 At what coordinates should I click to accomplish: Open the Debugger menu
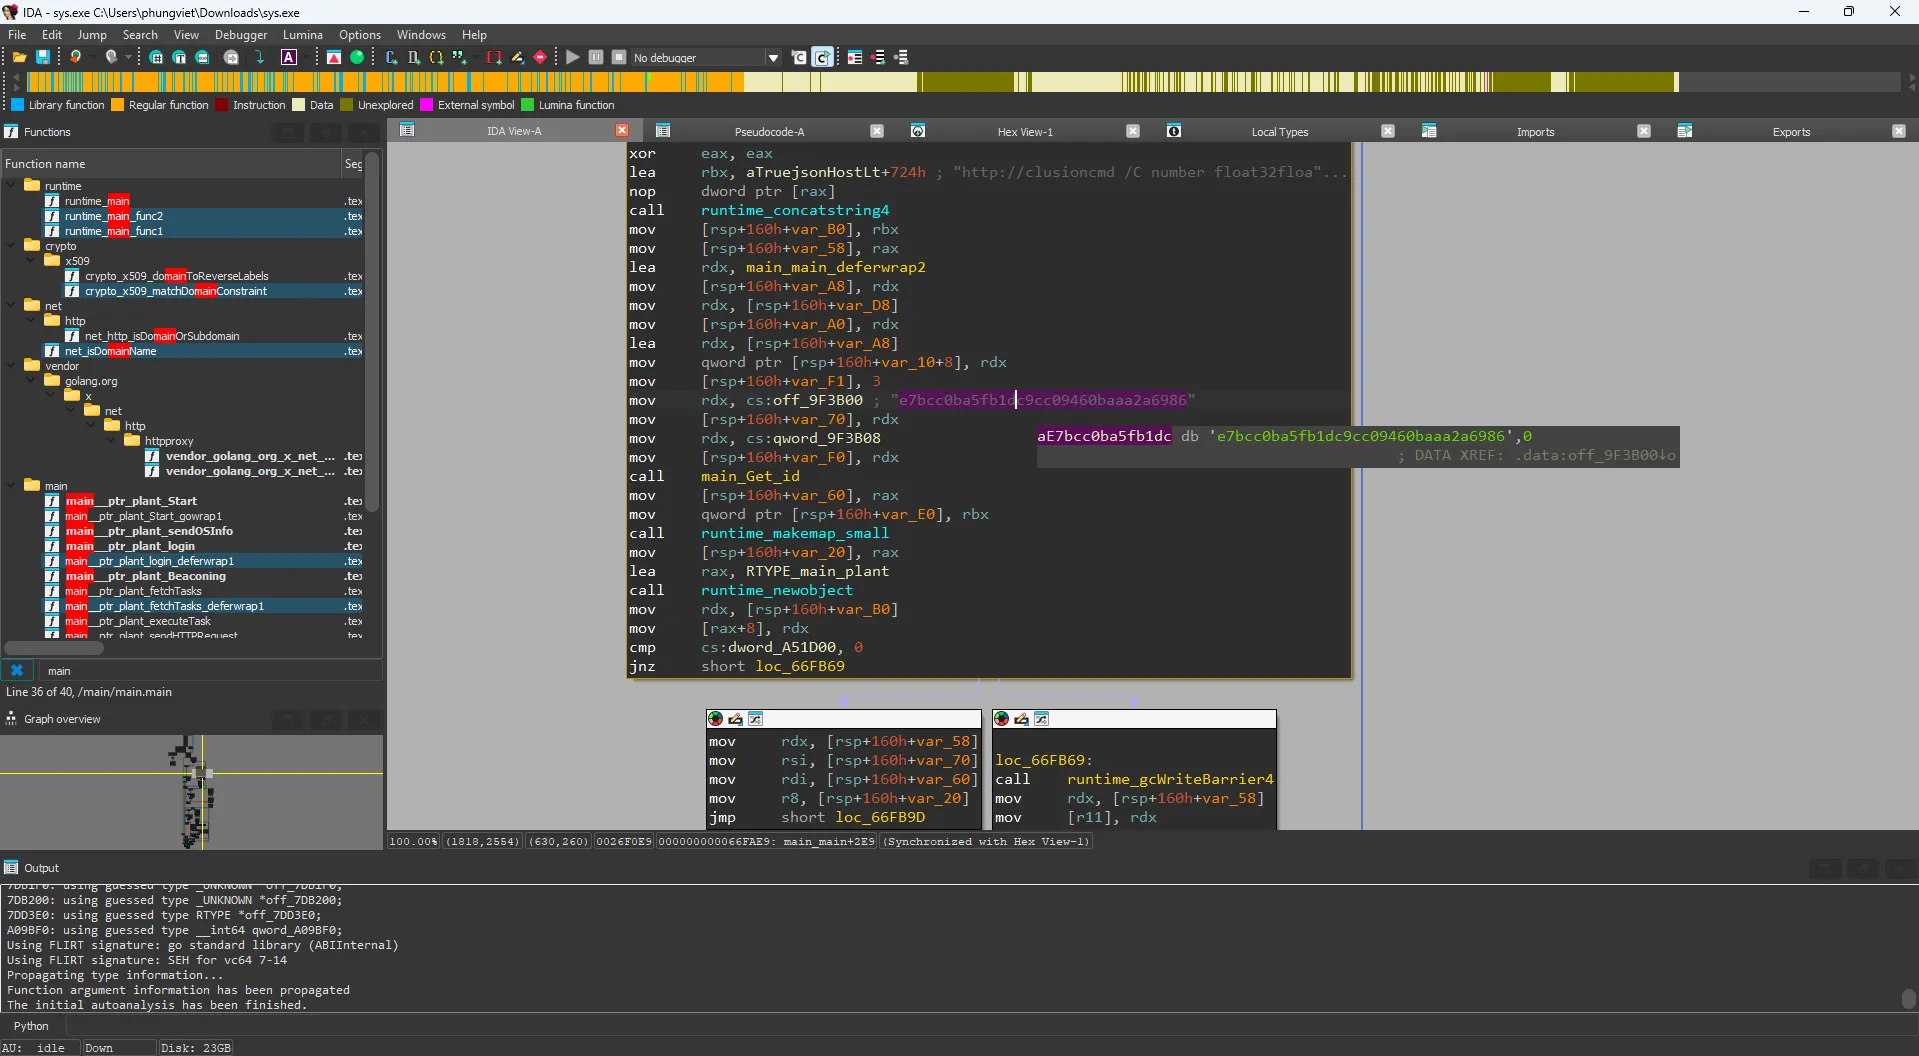(241, 35)
